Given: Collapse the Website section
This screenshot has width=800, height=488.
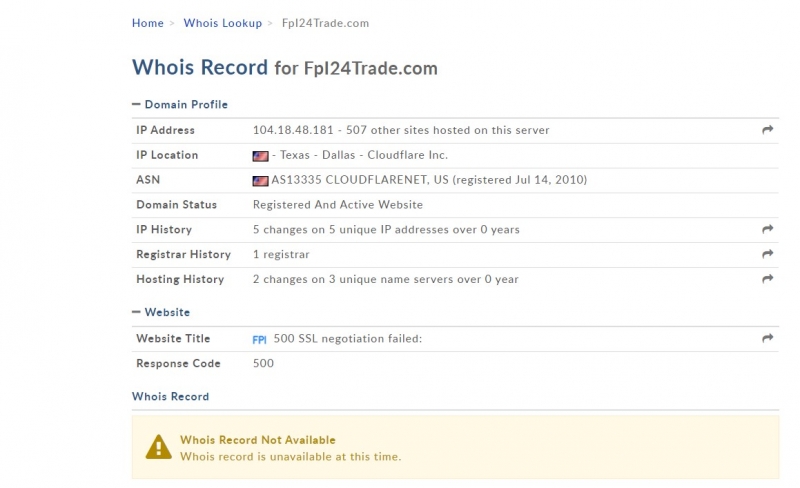Looking at the screenshot, I should coord(161,312).
